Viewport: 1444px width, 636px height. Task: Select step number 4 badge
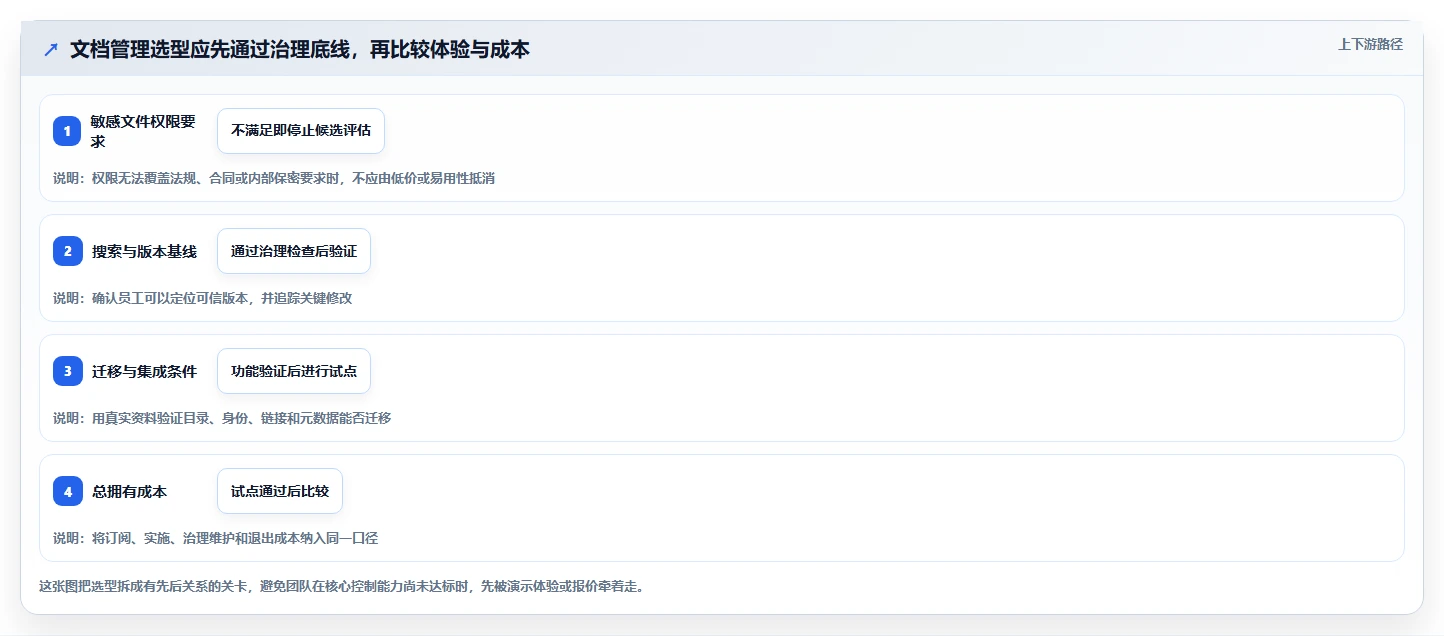(x=67, y=491)
